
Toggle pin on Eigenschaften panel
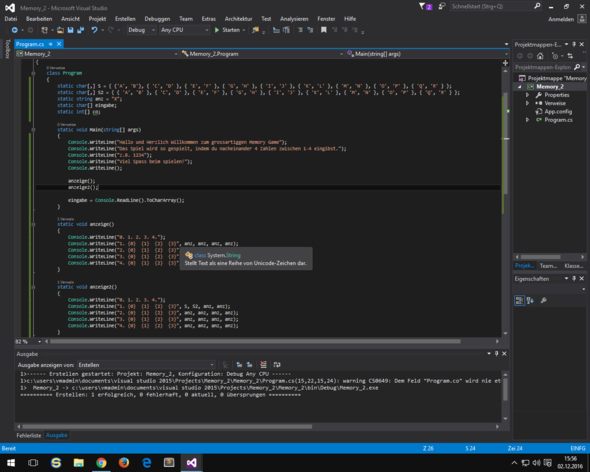(574, 279)
